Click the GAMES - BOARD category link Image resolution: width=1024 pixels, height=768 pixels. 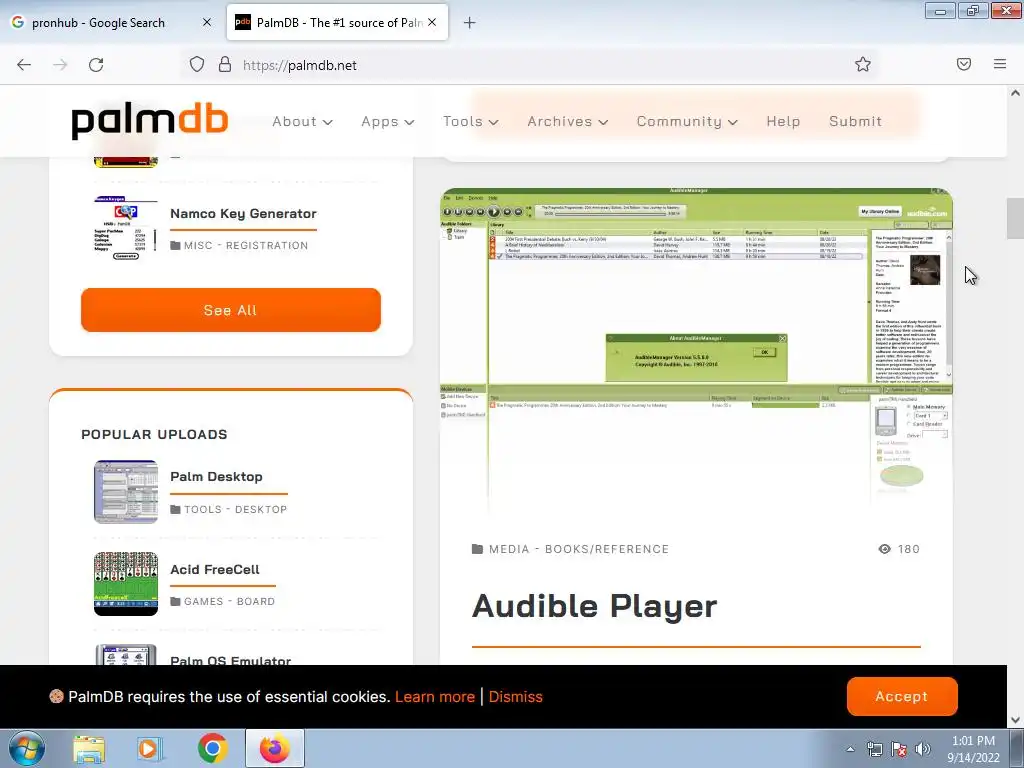pos(229,601)
